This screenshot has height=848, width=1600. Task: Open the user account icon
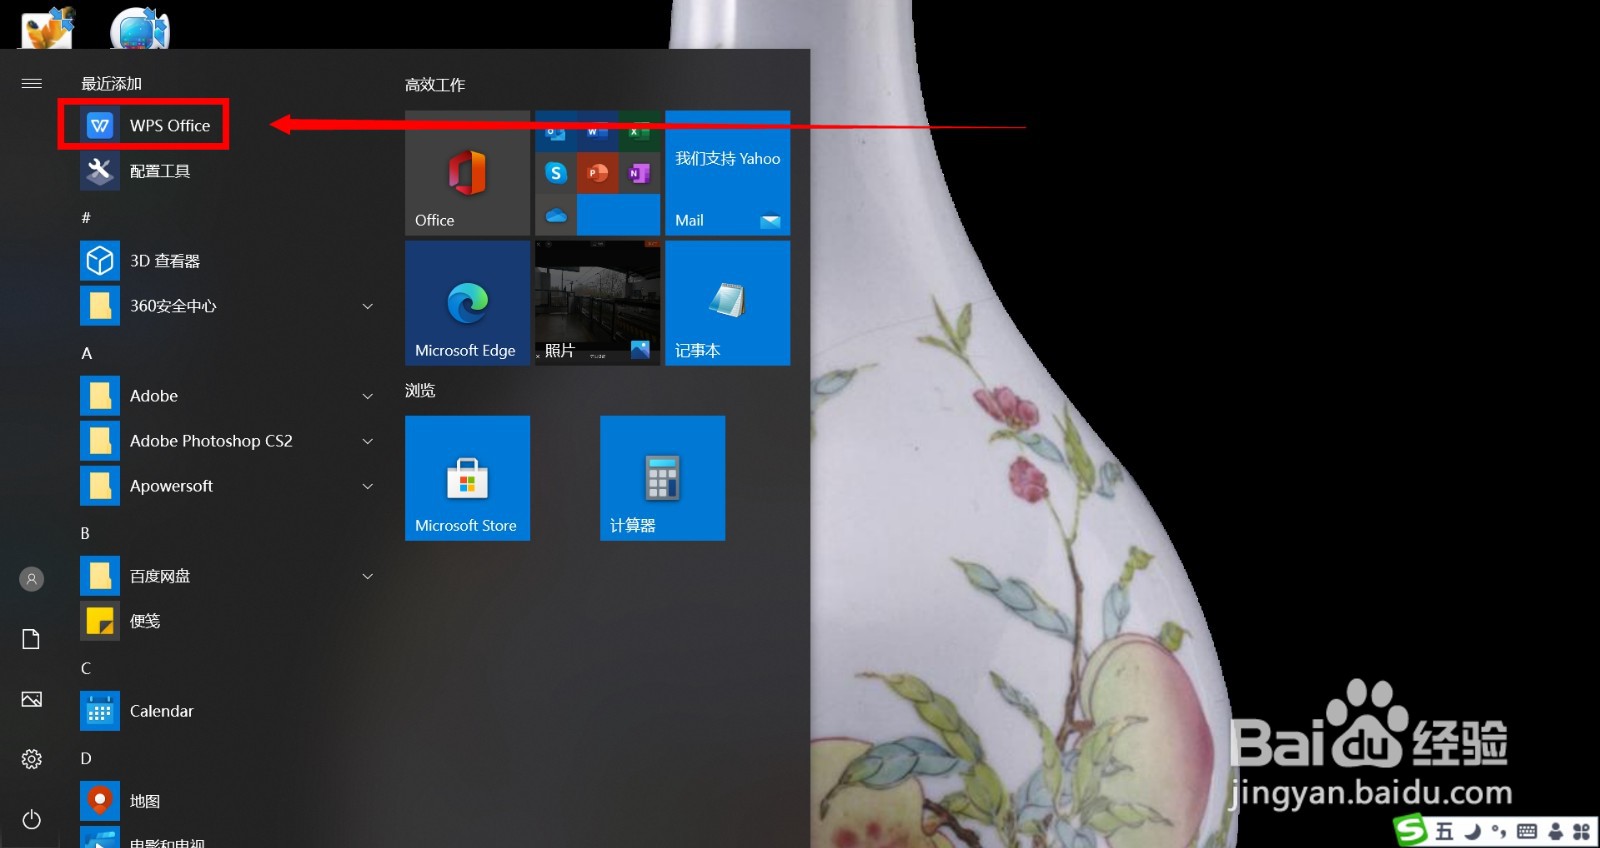point(32,579)
